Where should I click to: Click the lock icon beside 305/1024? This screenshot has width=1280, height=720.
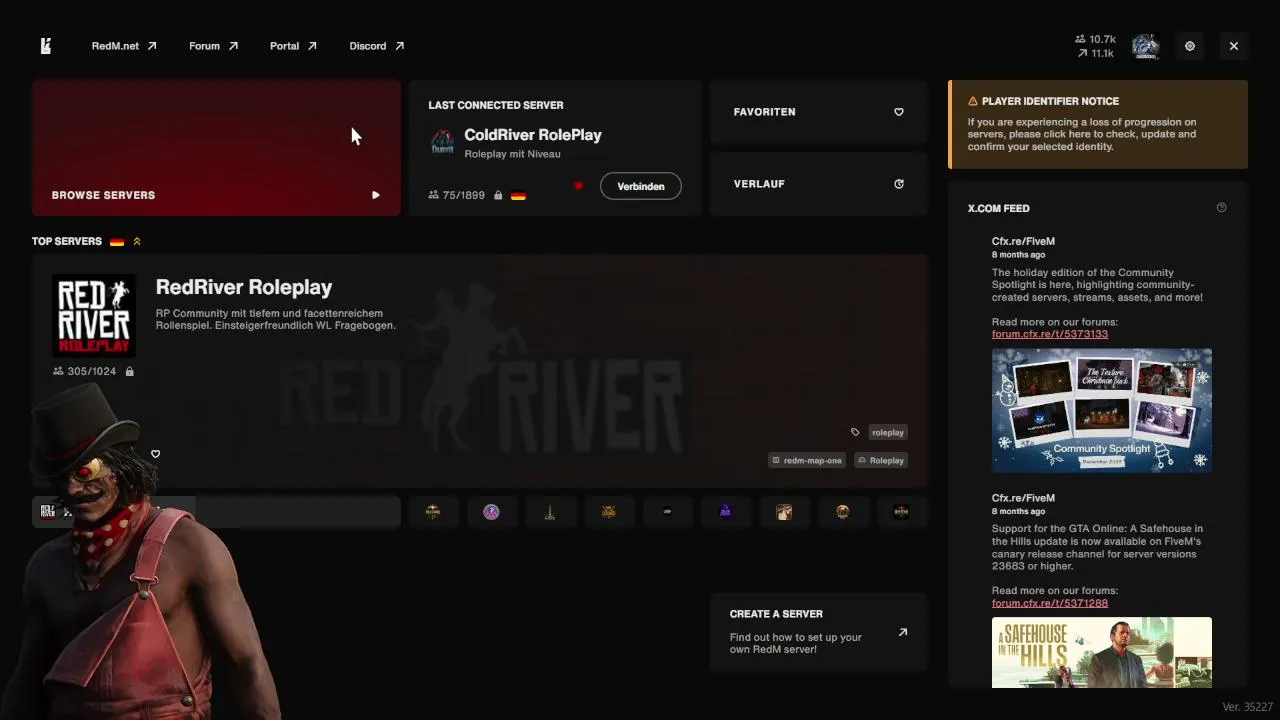129,372
